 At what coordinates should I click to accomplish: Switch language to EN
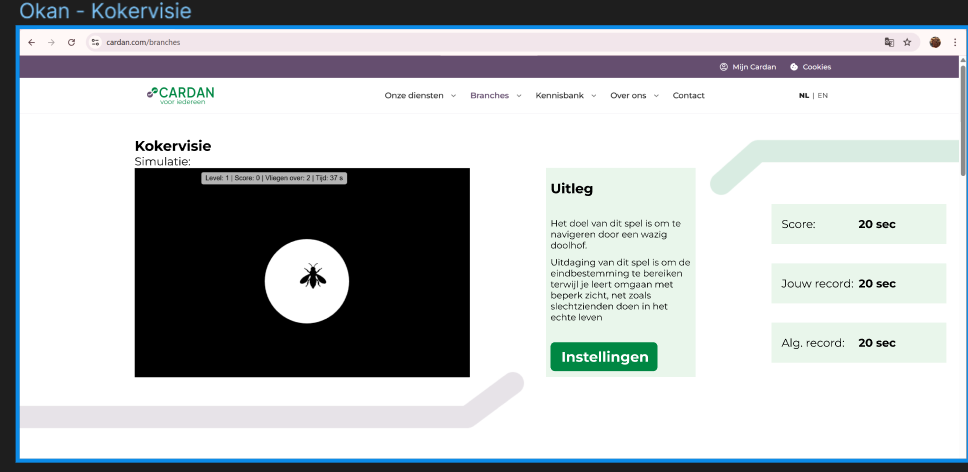tap(823, 96)
